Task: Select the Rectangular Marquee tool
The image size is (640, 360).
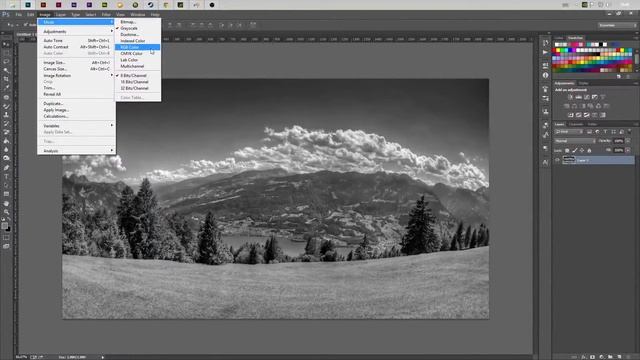Action: (6, 53)
